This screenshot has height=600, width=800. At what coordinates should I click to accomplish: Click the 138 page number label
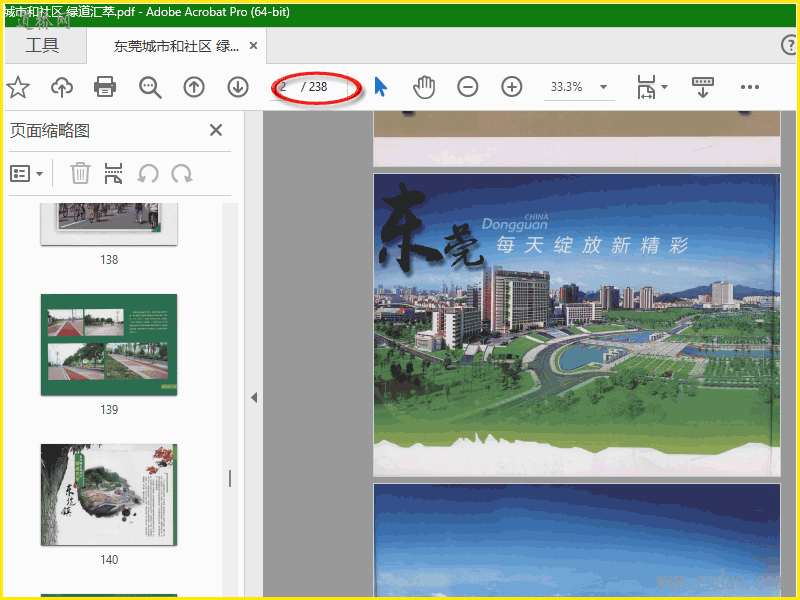click(109, 260)
